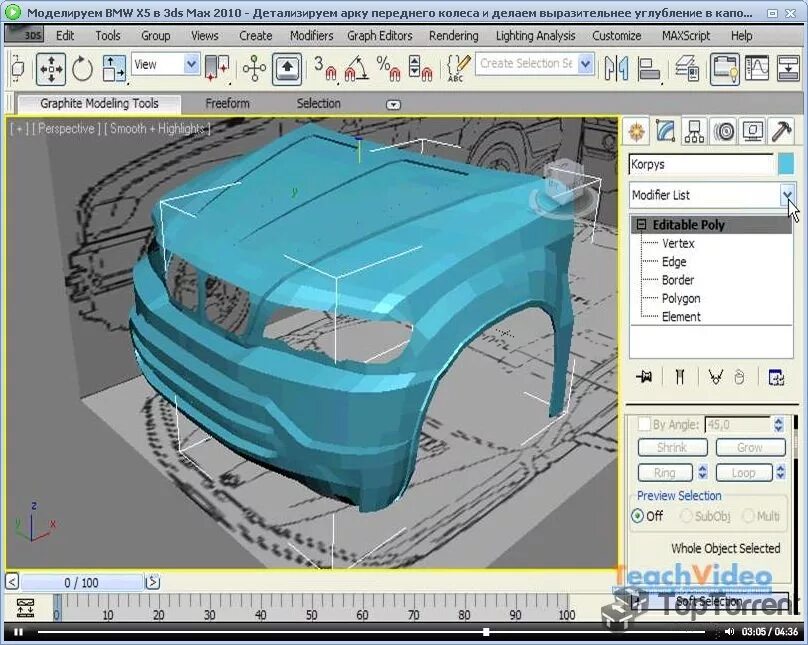The width and height of the screenshot is (808, 645).
Task: Toggle the Angle Snap icon
Action: (357, 69)
